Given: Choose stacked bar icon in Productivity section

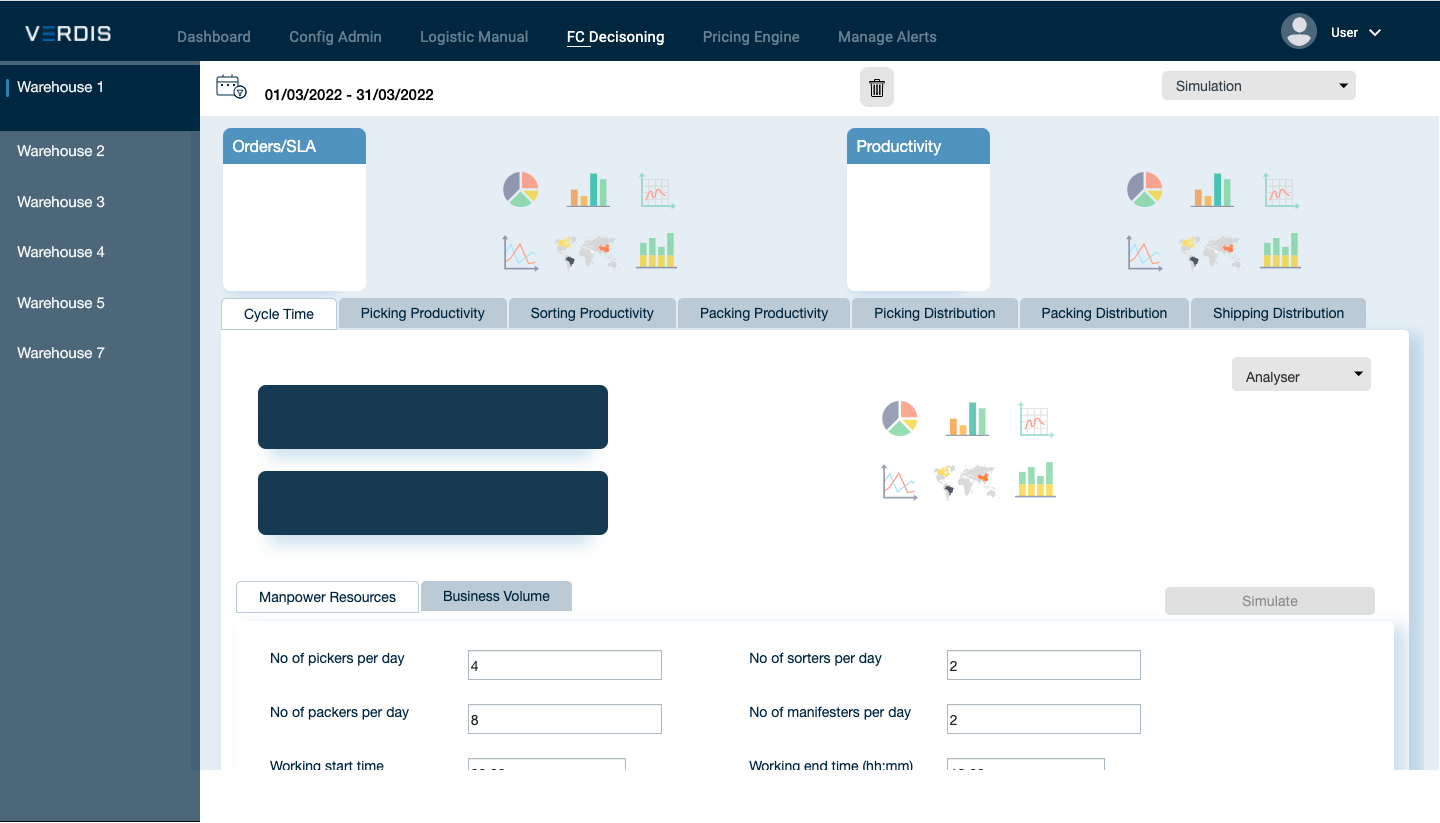Looking at the screenshot, I should coord(1281,251).
